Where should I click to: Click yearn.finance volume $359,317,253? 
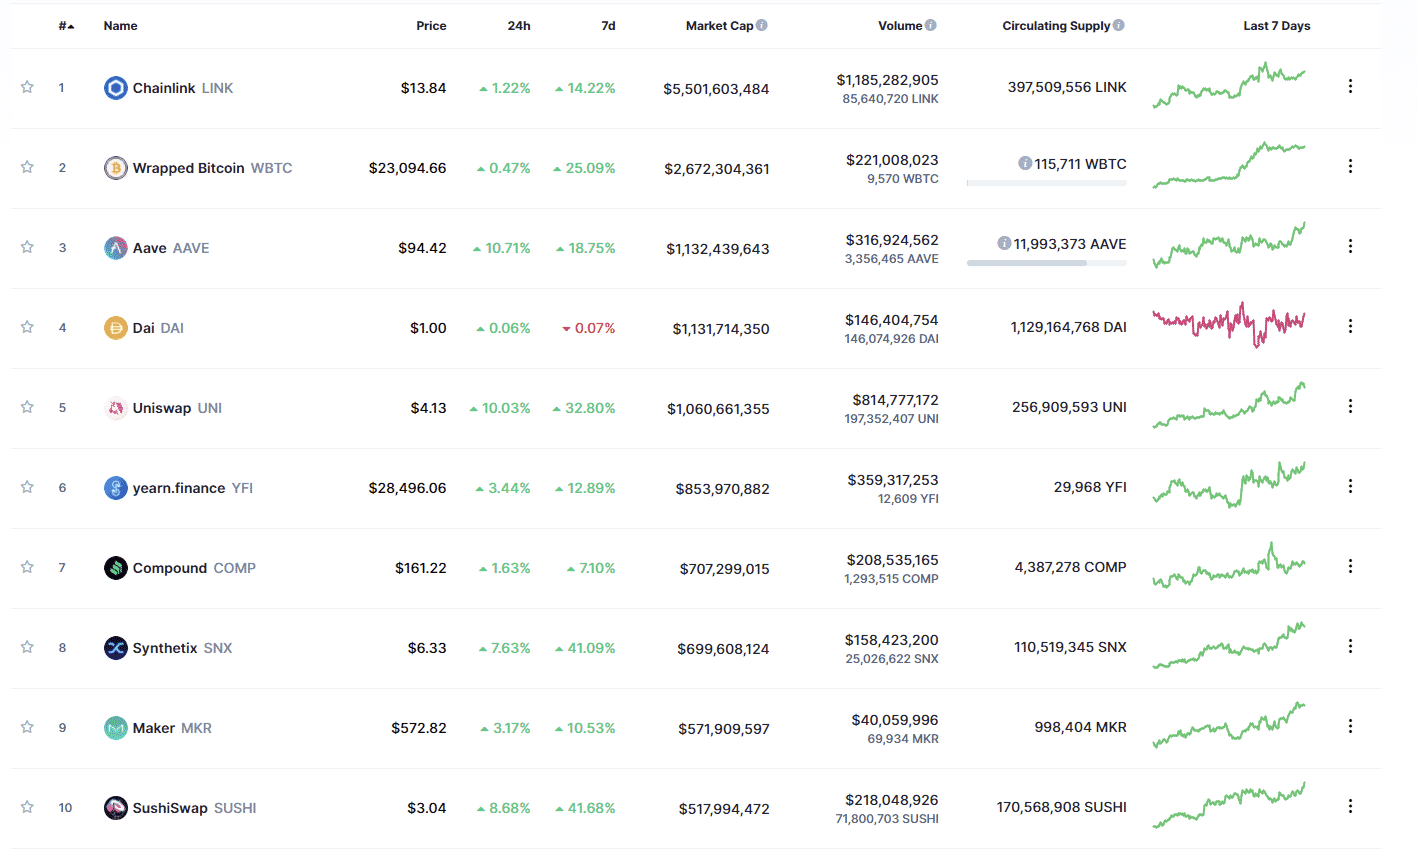click(893, 480)
